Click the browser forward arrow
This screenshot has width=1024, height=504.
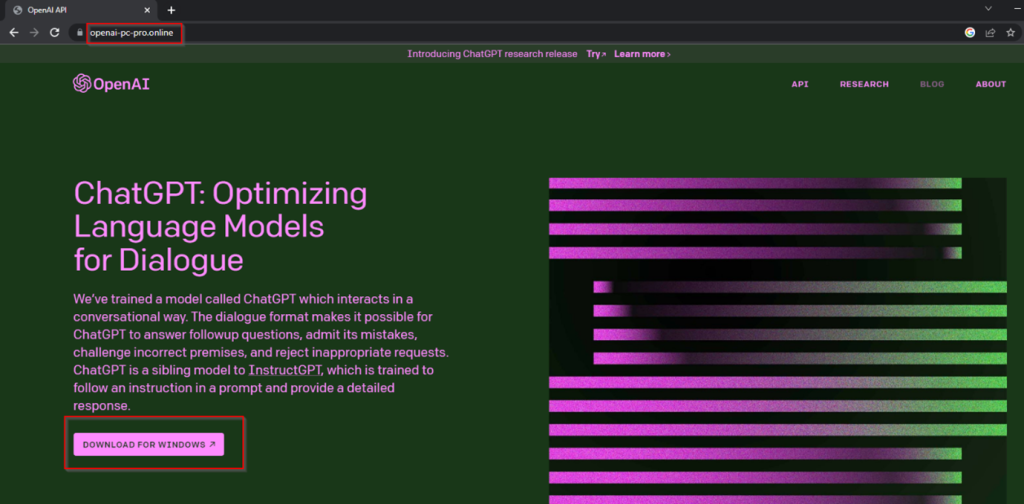click(35, 32)
